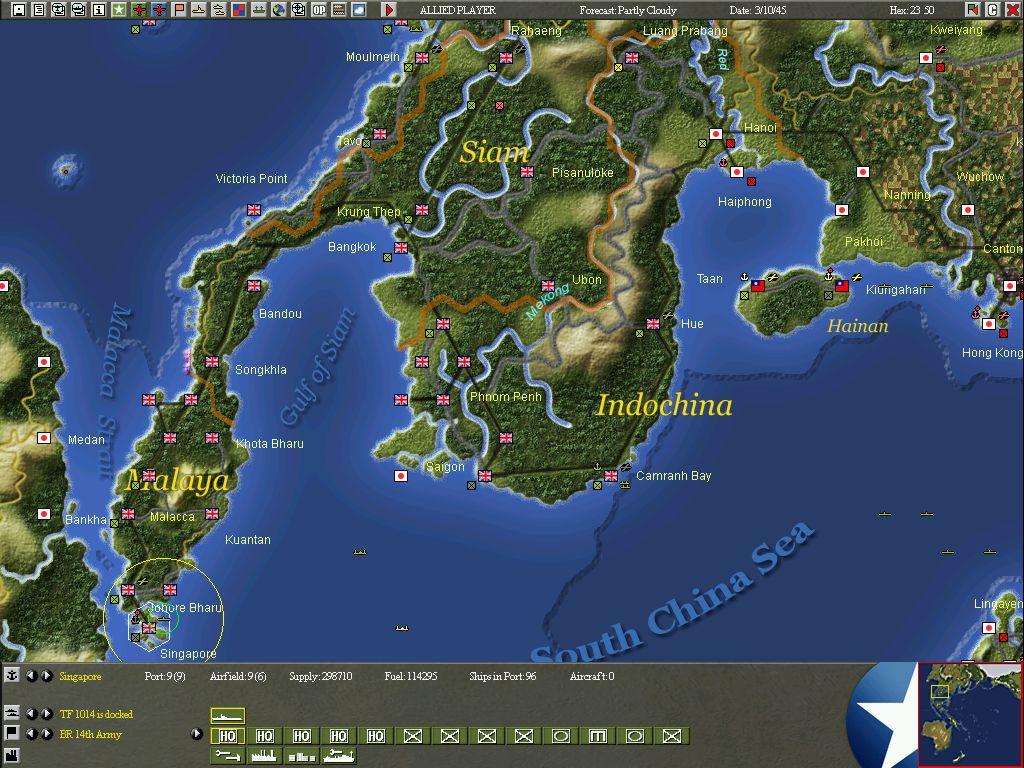1024x768 pixels.
Task: Click the C button at top right
Action: [992, 9]
